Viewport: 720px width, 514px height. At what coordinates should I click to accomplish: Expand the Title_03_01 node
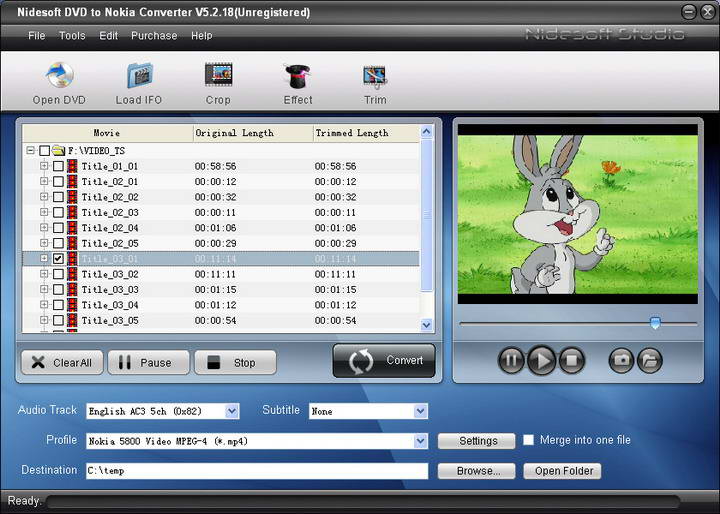coord(44,258)
